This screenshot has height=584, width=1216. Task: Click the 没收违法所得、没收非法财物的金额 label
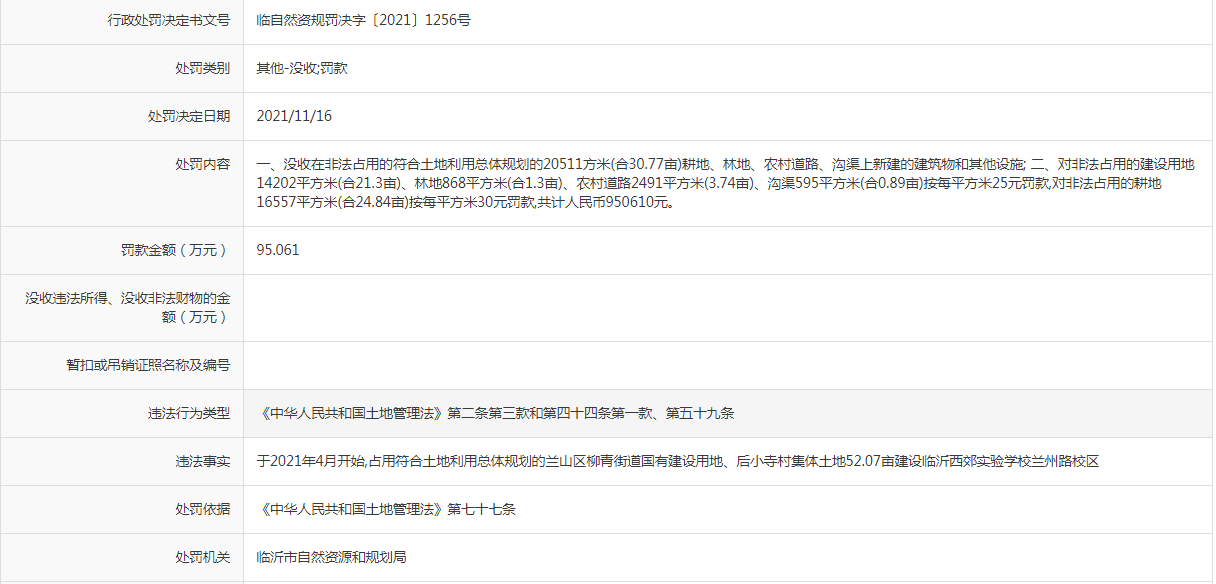tap(127, 307)
